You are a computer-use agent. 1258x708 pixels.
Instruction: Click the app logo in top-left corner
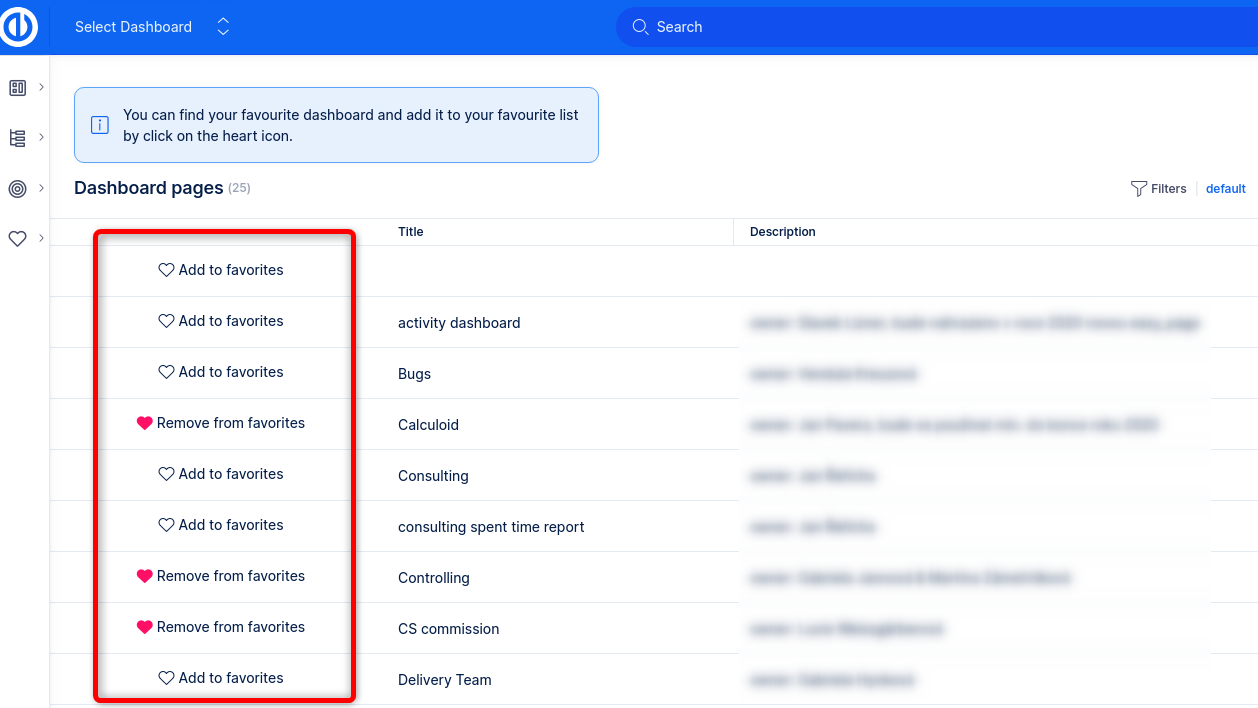pyautogui.click(x=20, y=27)
